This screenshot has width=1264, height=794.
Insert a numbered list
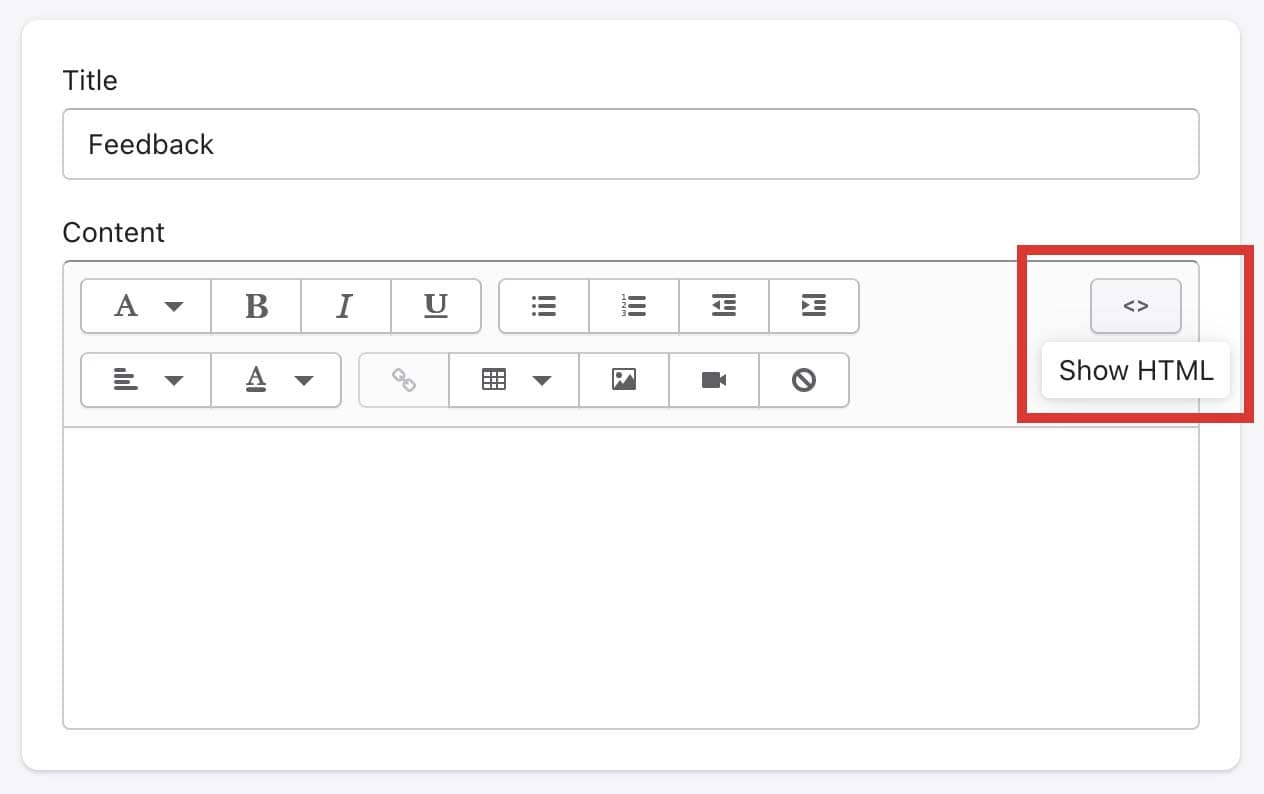(634, 306)
